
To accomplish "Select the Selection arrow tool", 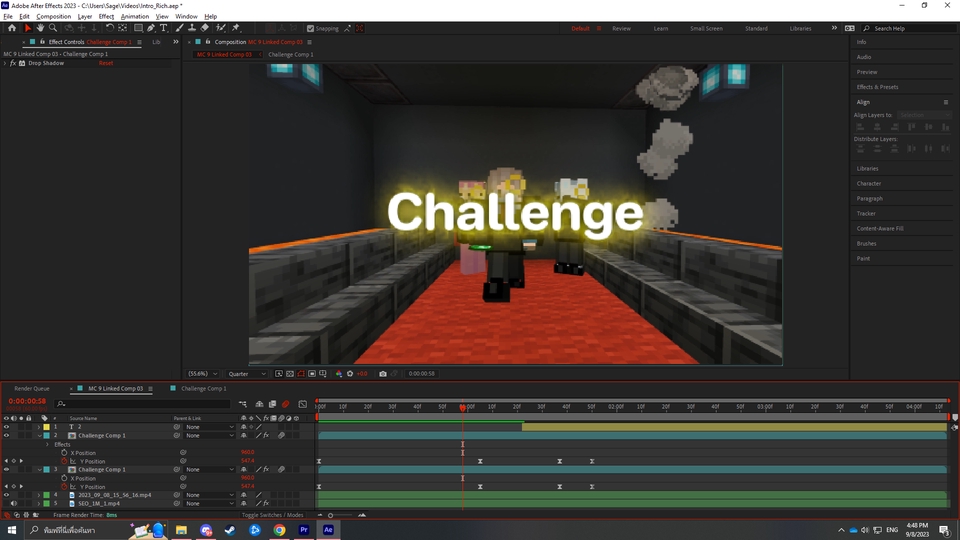I will [x=28, y=28].
